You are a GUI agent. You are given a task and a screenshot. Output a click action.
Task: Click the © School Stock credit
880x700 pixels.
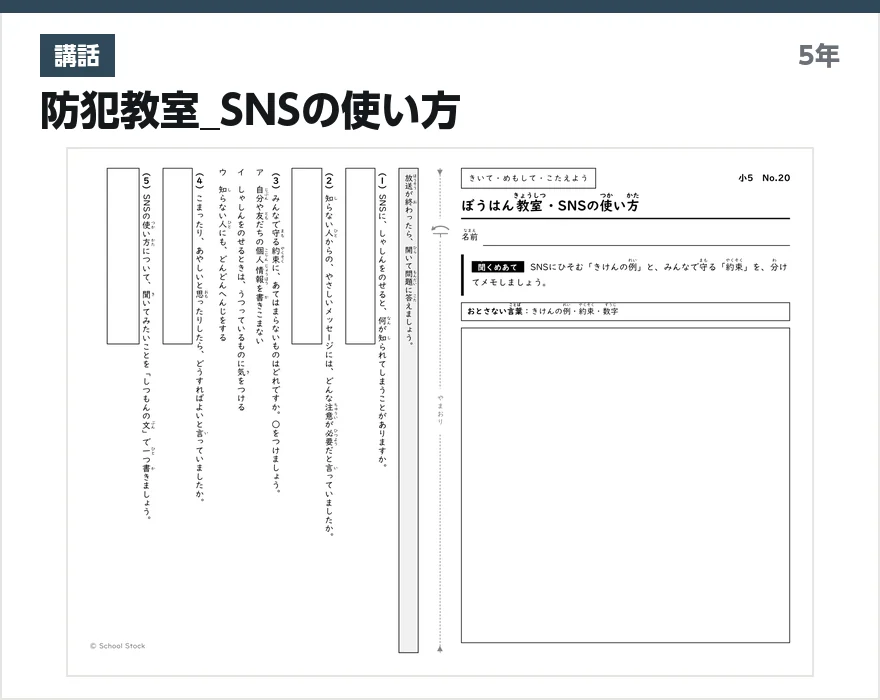[x=117, y=646]
